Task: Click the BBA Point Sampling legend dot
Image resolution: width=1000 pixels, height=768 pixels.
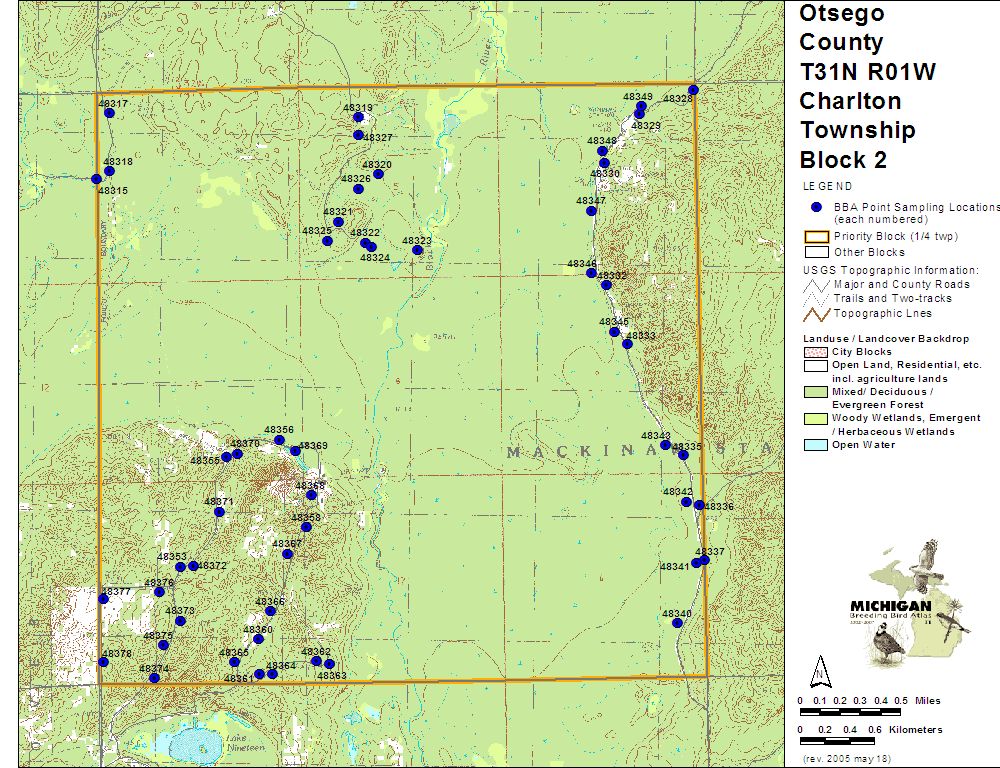Action: (816, 206)
